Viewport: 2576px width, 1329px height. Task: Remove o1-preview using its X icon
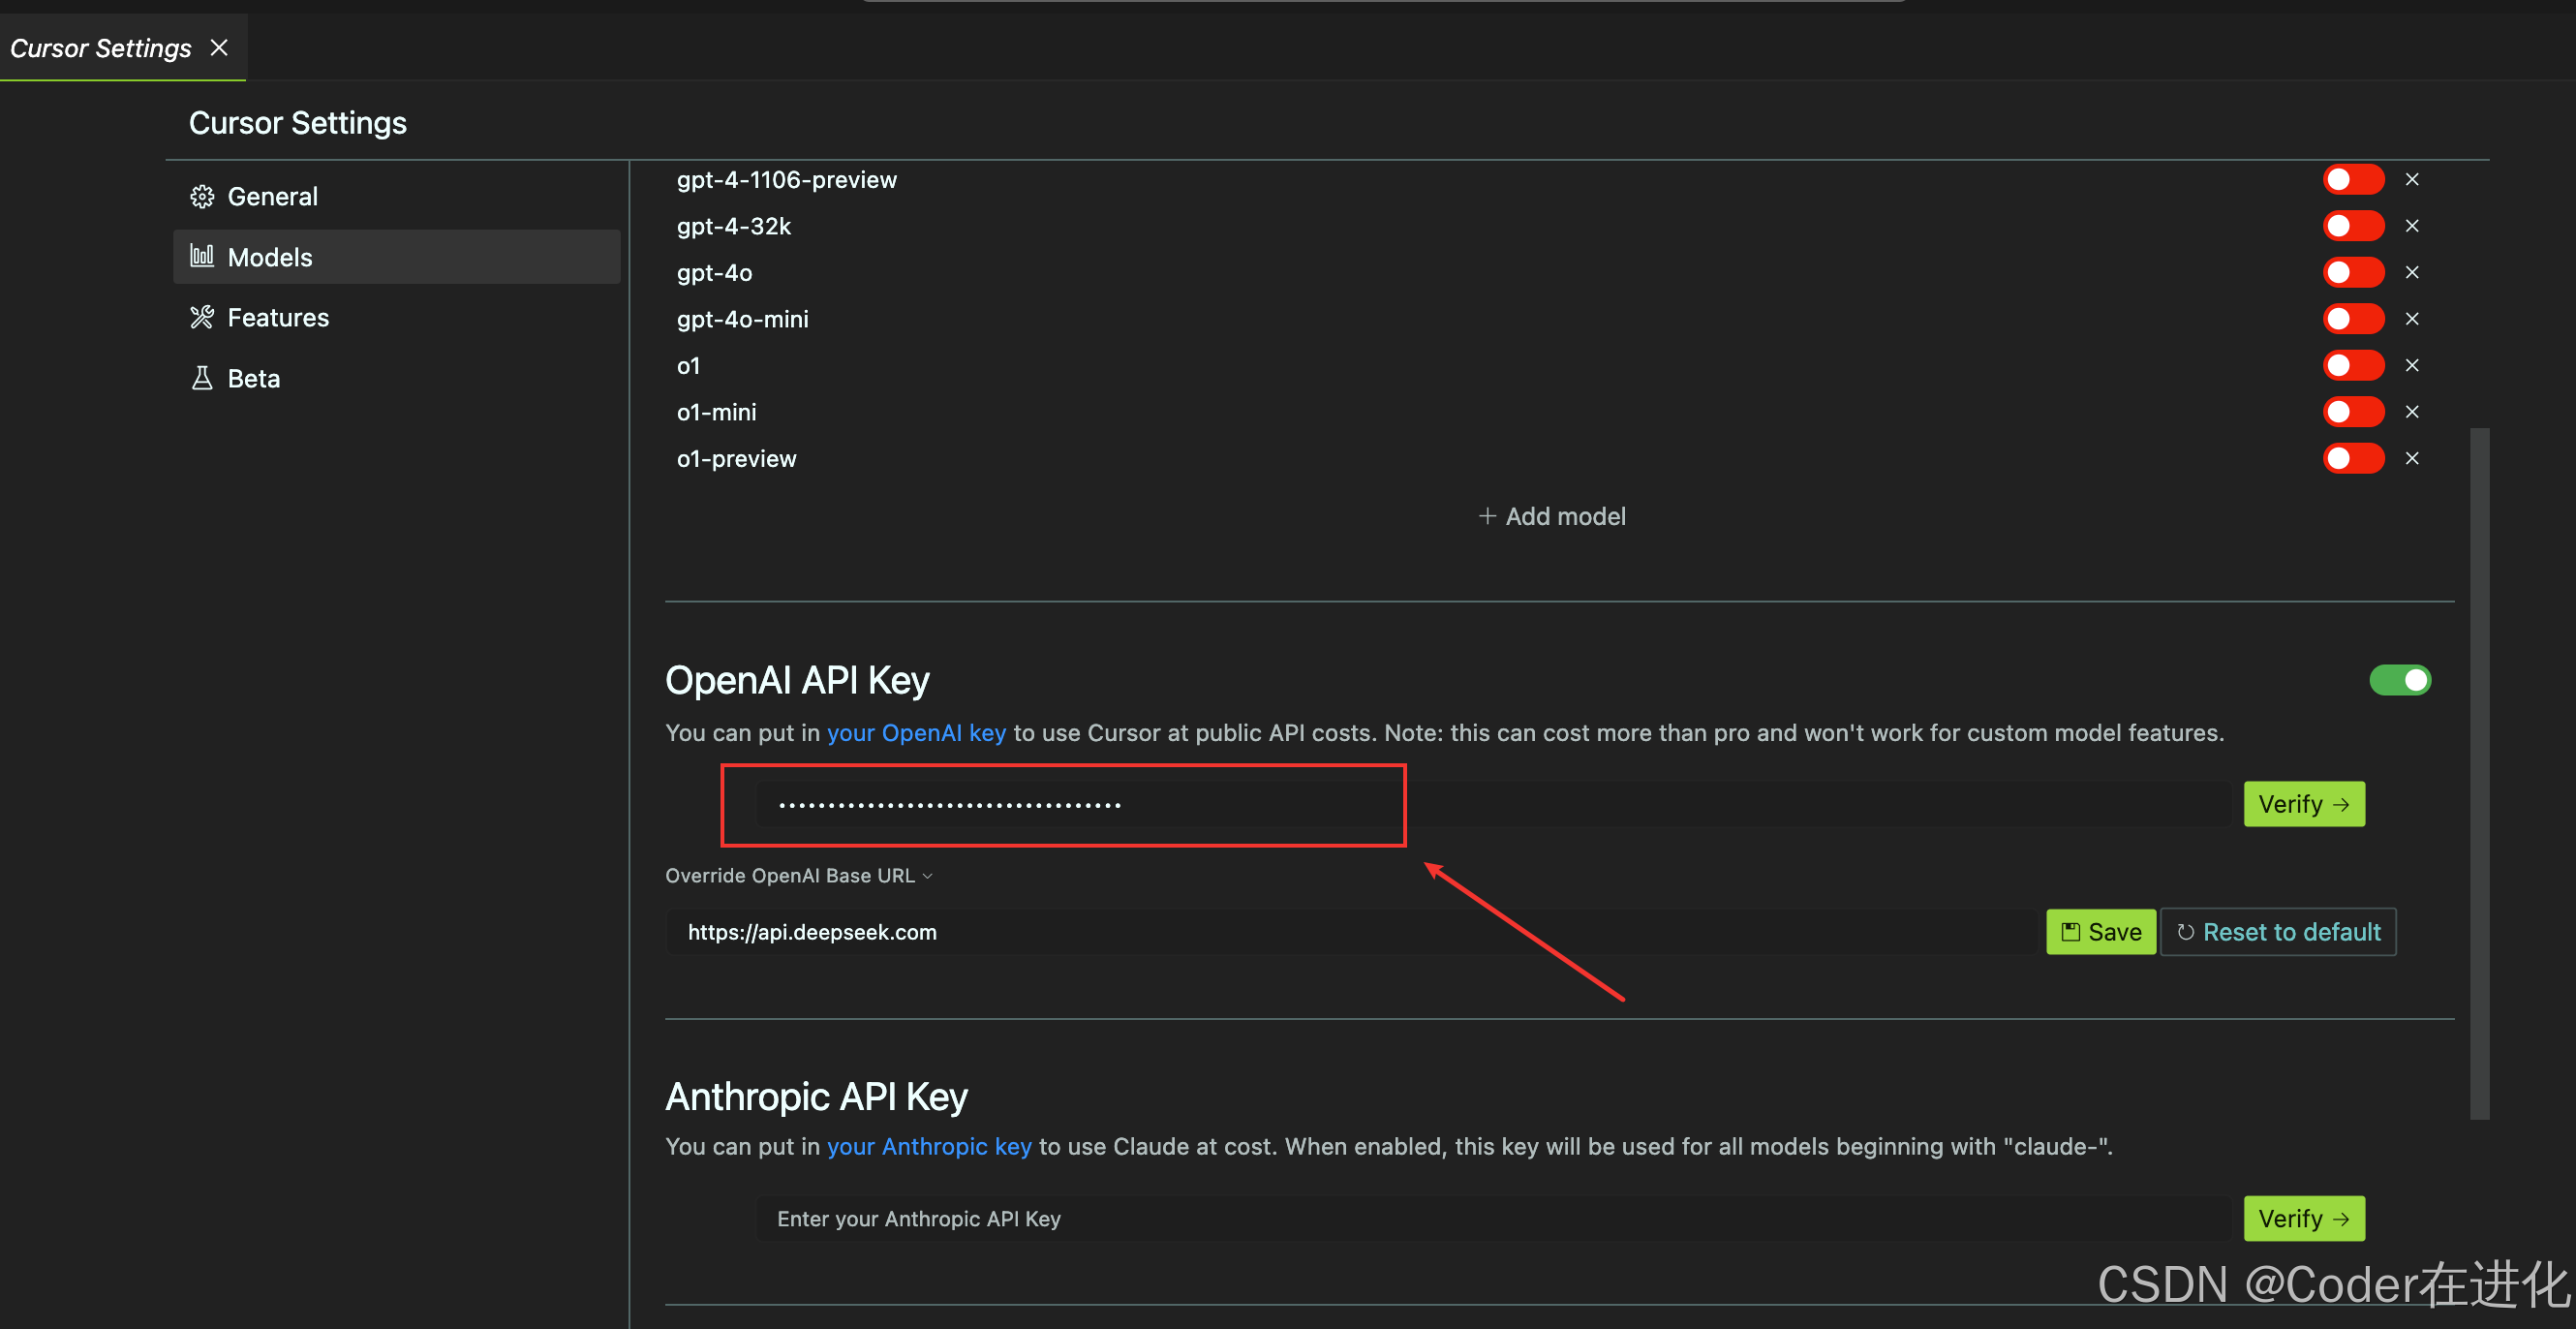[x=2411, y=458]
